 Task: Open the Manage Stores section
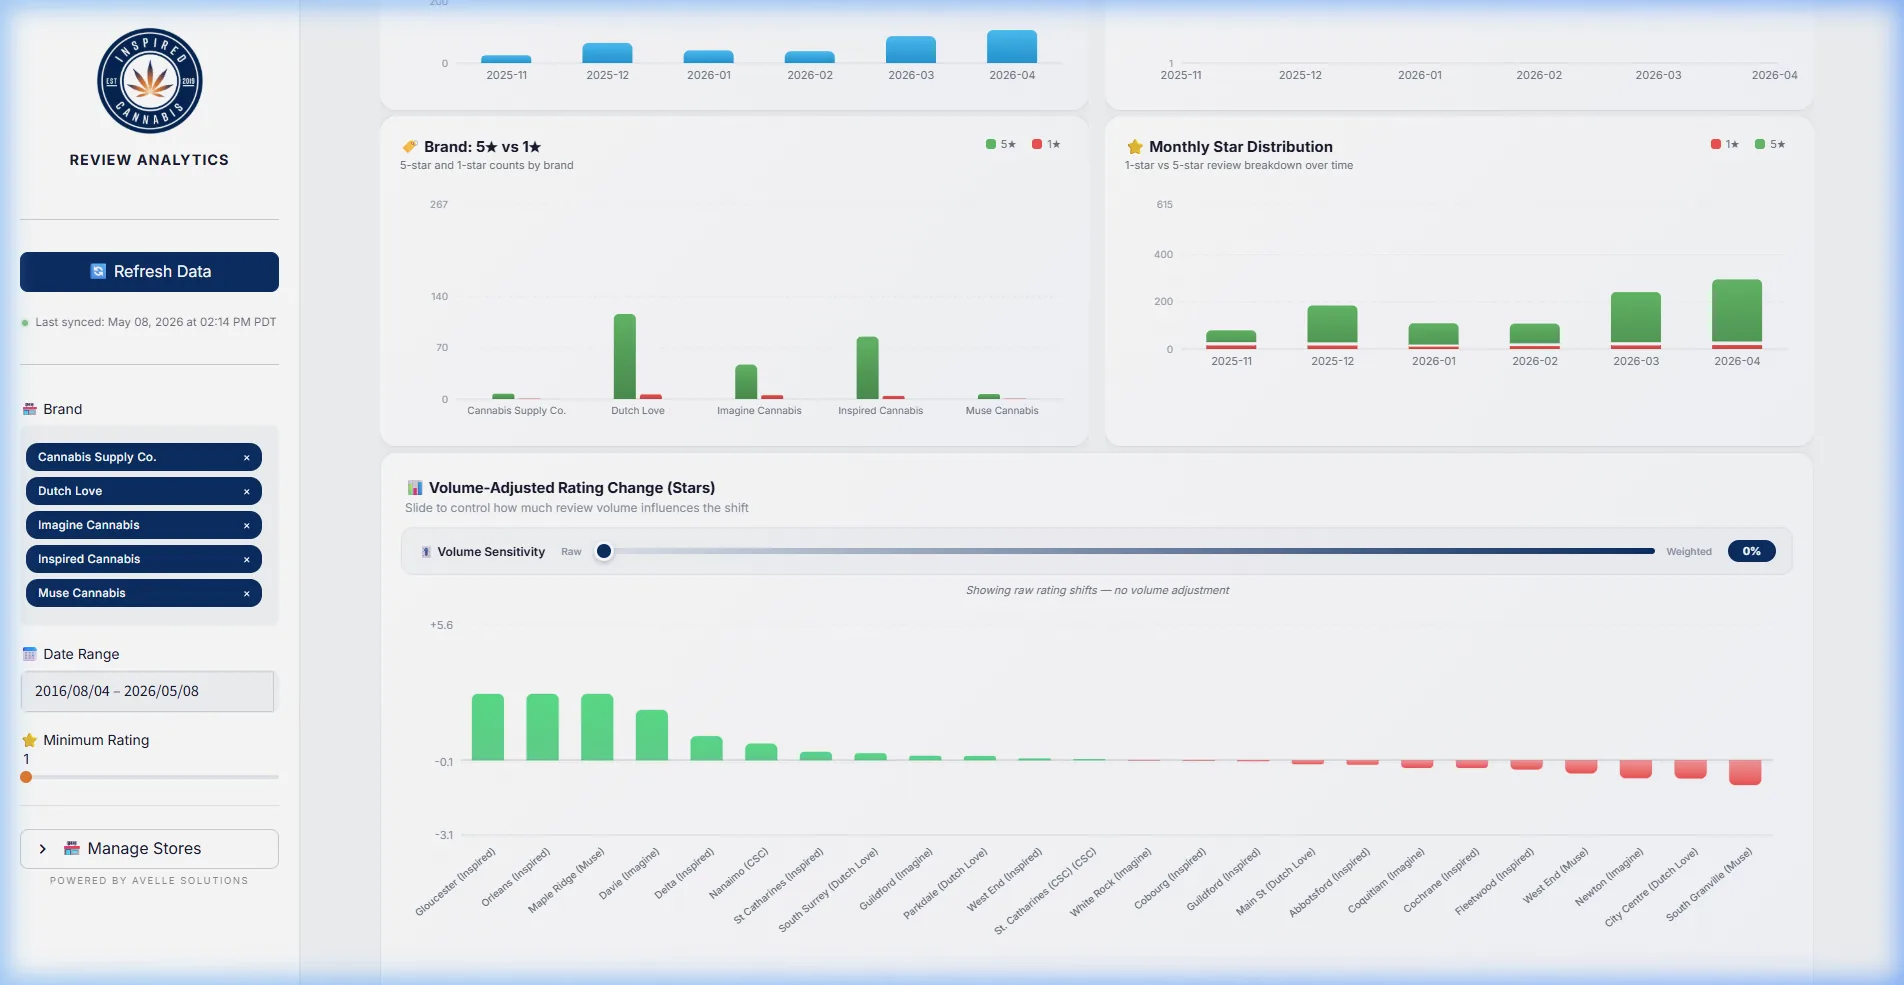[149, 849]
